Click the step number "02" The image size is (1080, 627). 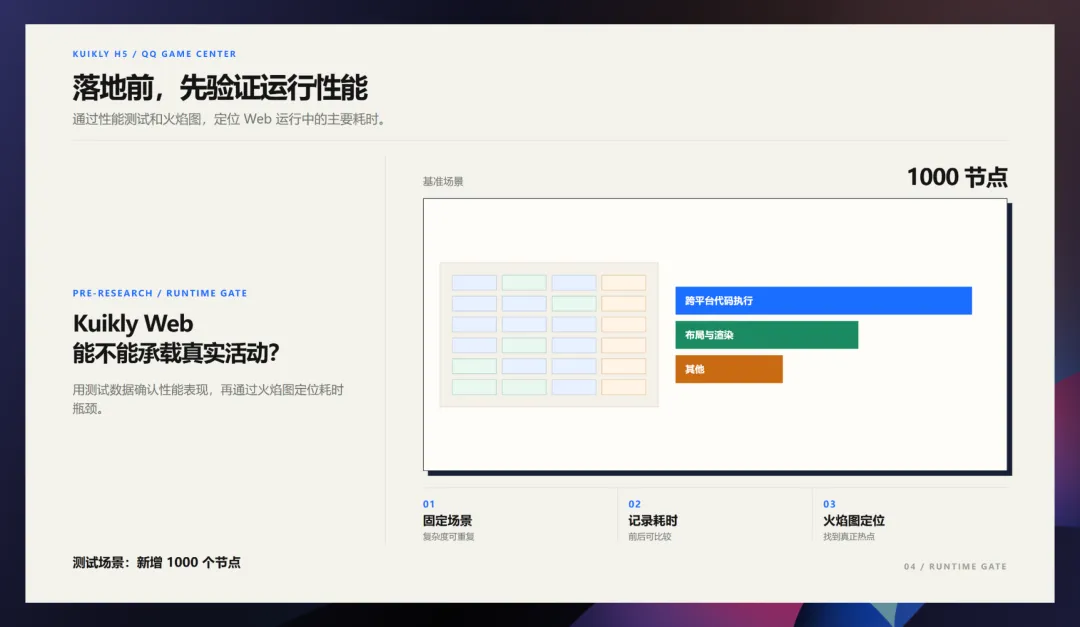(634, 504)
